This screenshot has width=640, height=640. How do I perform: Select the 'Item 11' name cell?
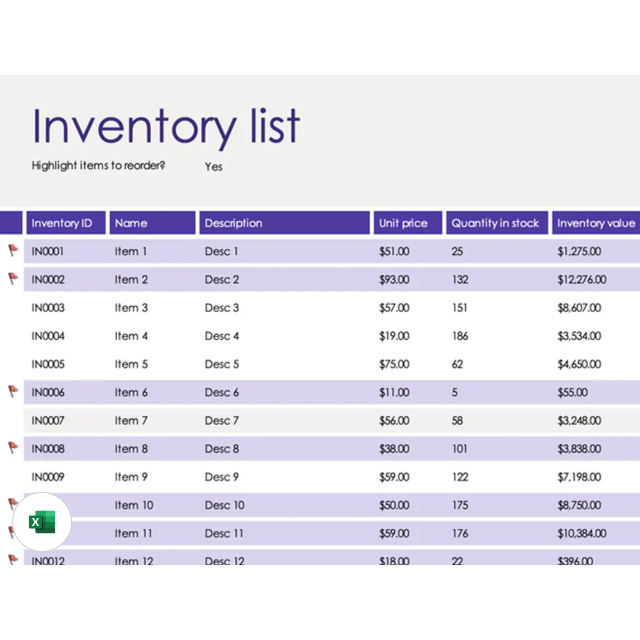click(x=133, y=533)
